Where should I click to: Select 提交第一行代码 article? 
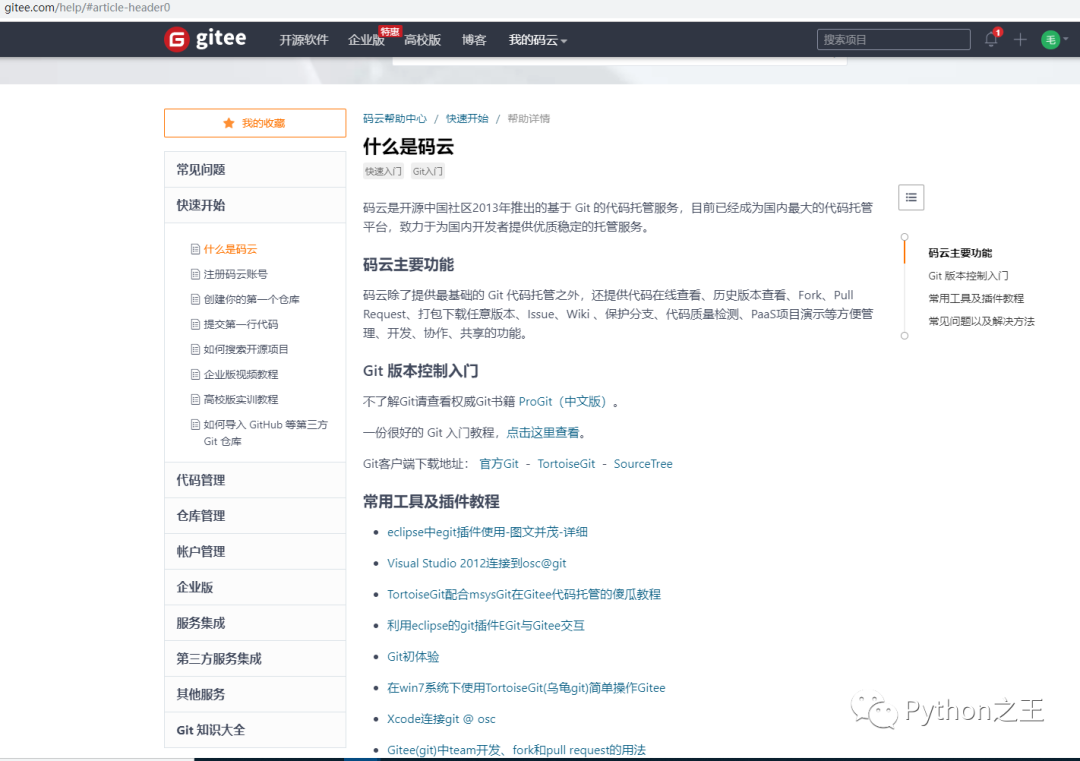(x=241, y=324)
